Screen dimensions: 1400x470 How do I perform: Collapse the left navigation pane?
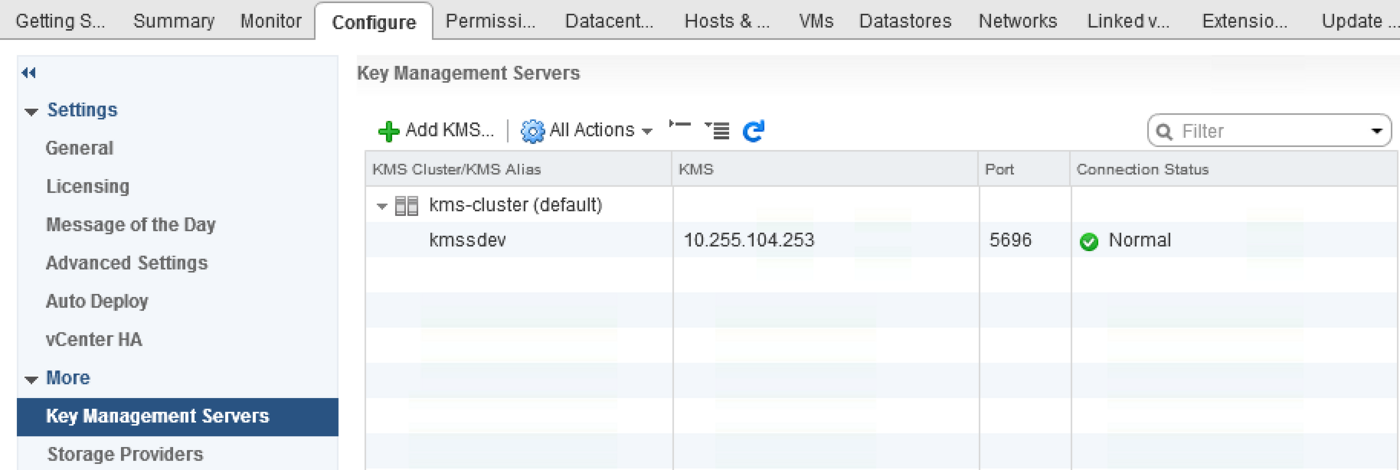click(x=28, y=73)
